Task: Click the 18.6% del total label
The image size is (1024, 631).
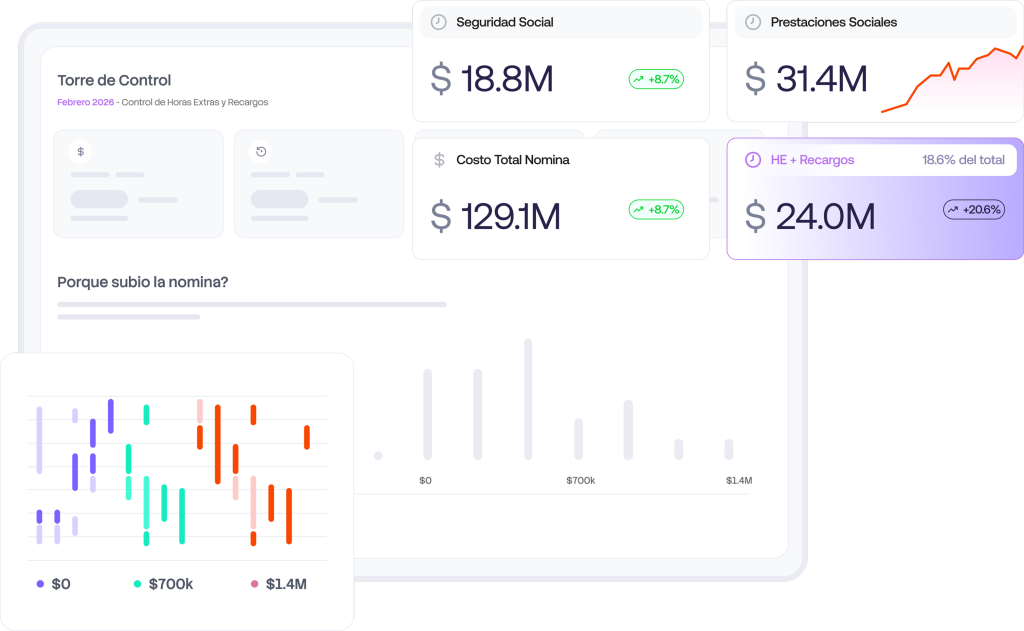Action: point(963,160)
